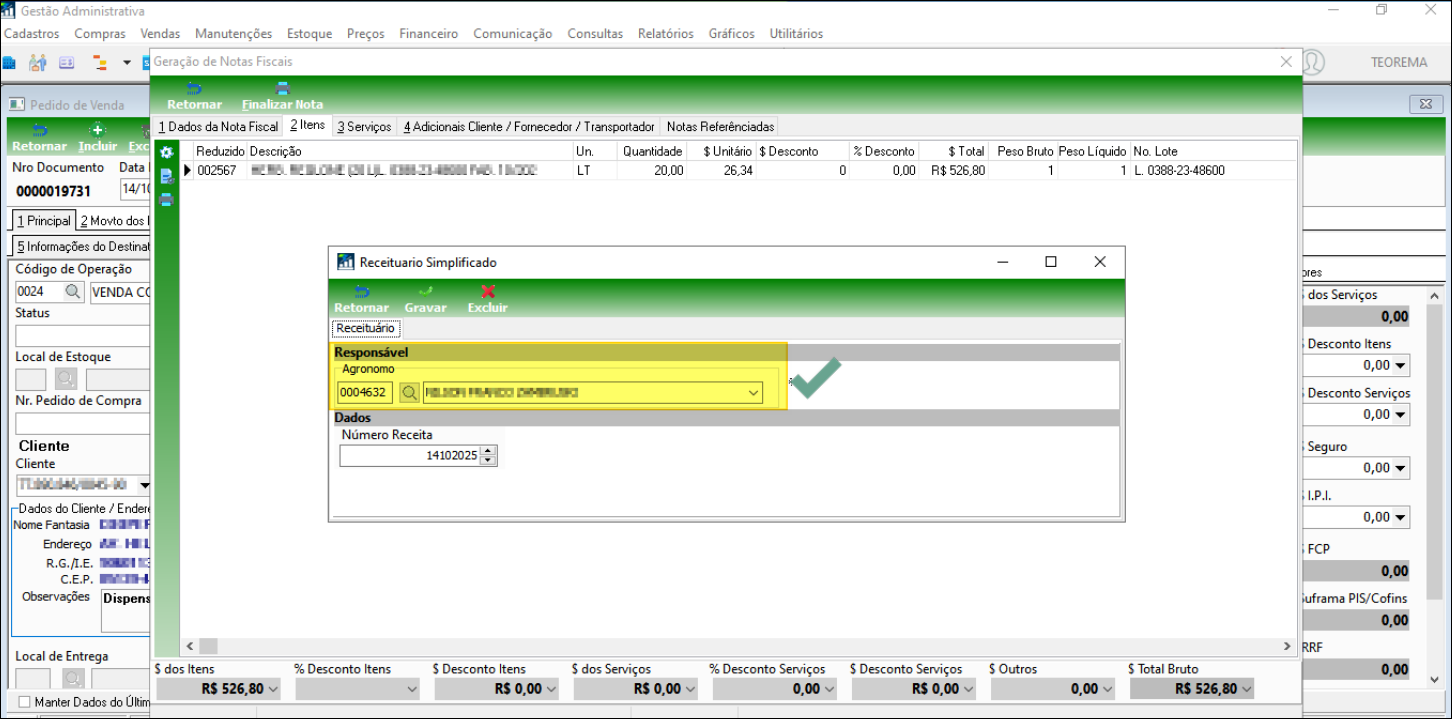The image size is (1452, 719).
Task: Click Retornar in Receituario Simplificado window
Action: pyautogui.click(x=361, y=299)
